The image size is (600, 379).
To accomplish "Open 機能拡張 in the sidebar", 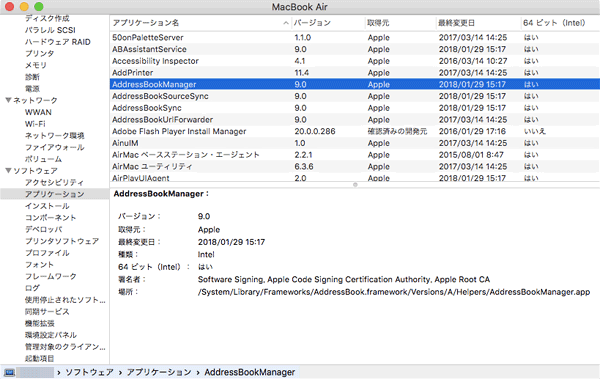I will point(39,323).
